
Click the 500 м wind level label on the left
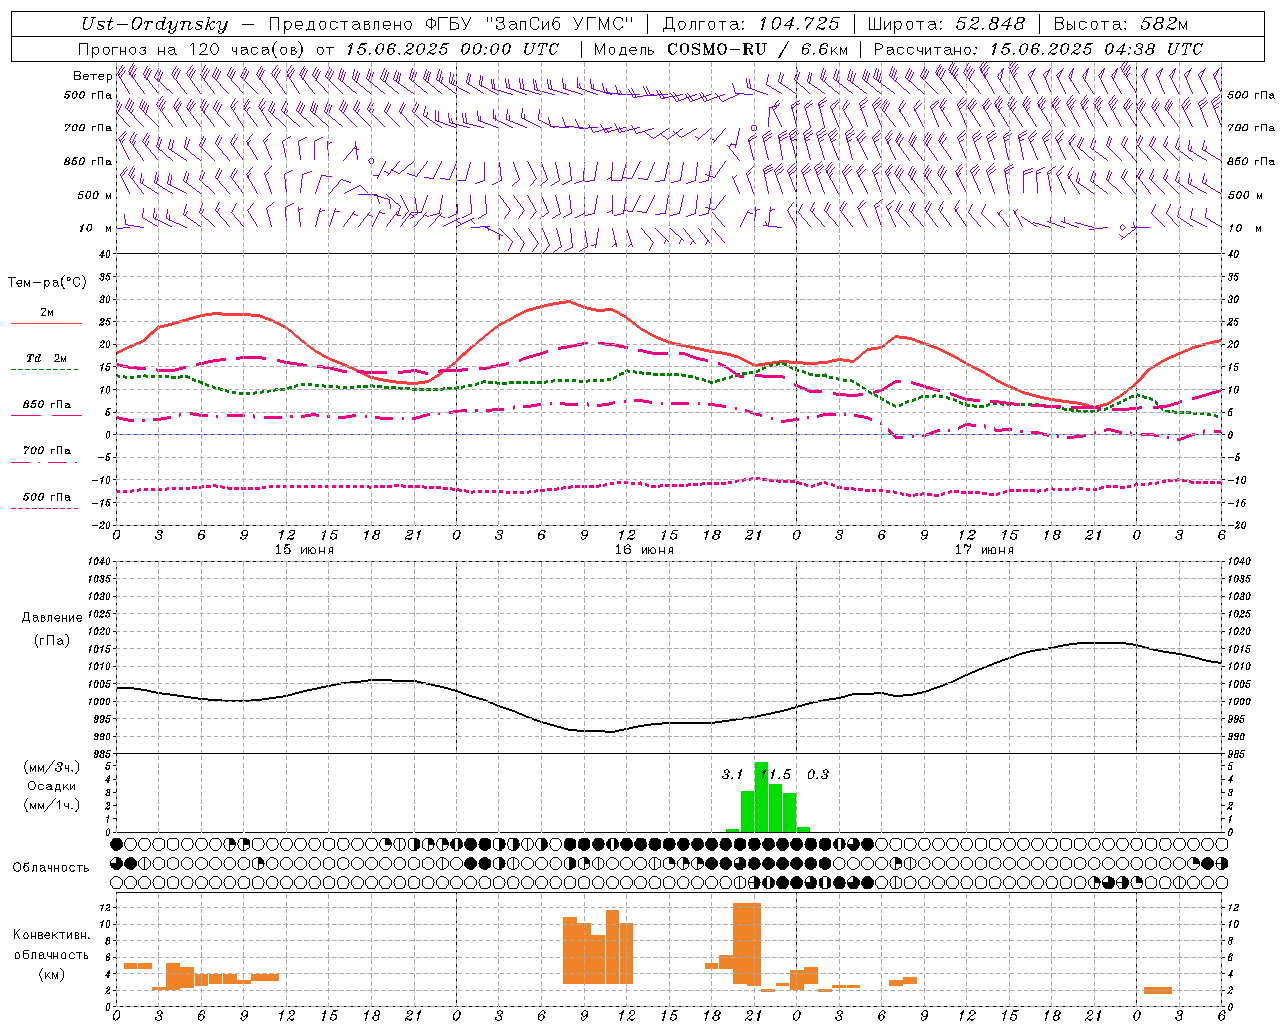(95, 195)
